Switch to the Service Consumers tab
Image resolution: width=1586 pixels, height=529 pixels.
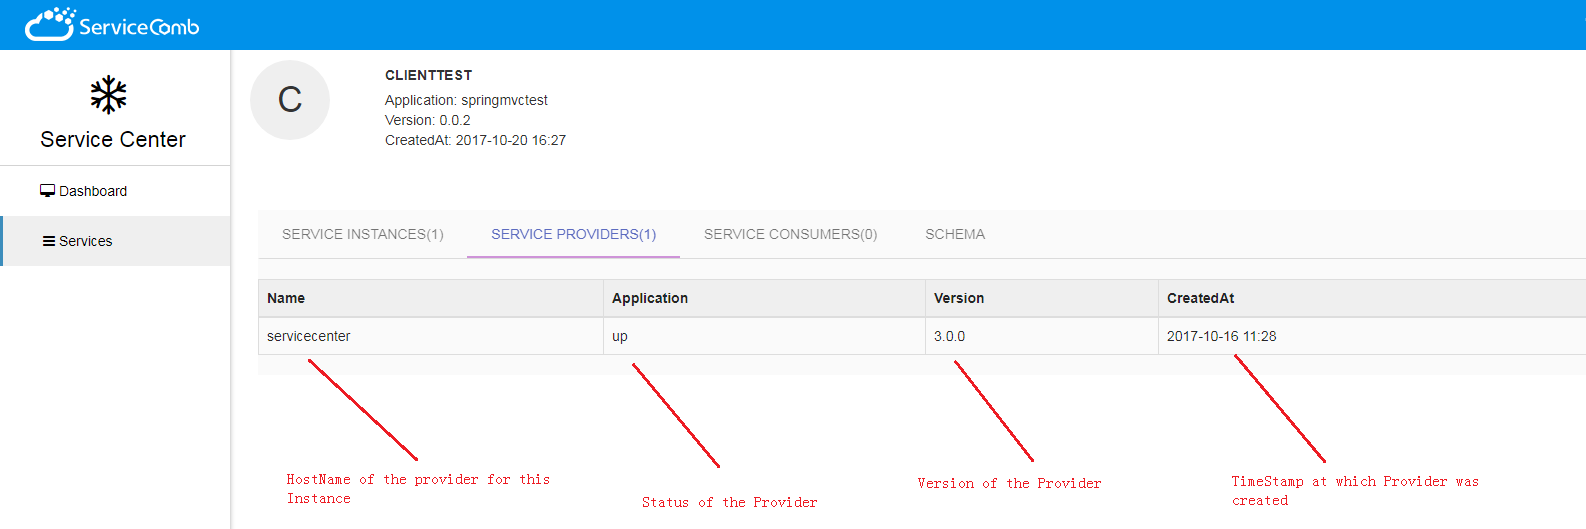[x=790, y=234]
